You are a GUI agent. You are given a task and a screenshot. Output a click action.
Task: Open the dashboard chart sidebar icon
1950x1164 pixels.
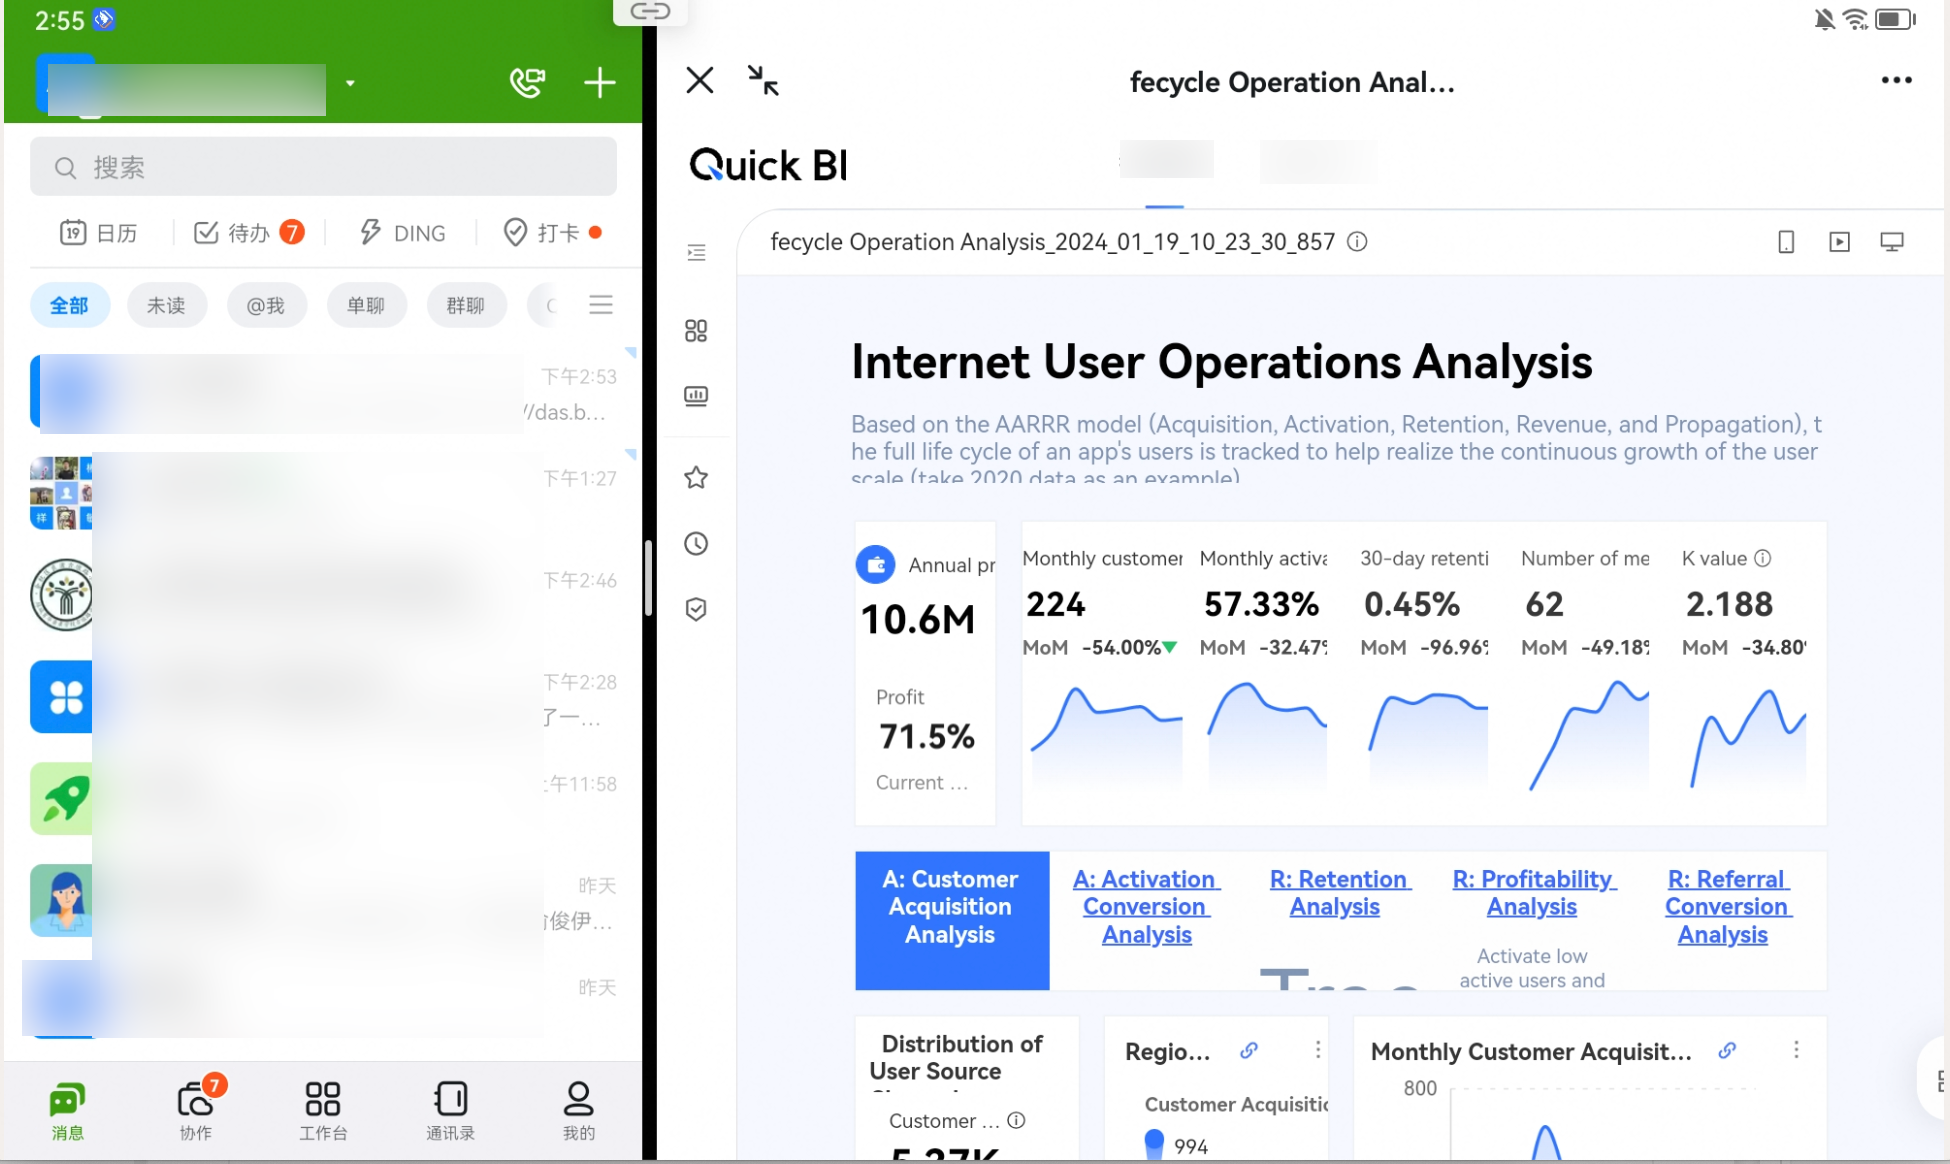click(x=696, y=396)
